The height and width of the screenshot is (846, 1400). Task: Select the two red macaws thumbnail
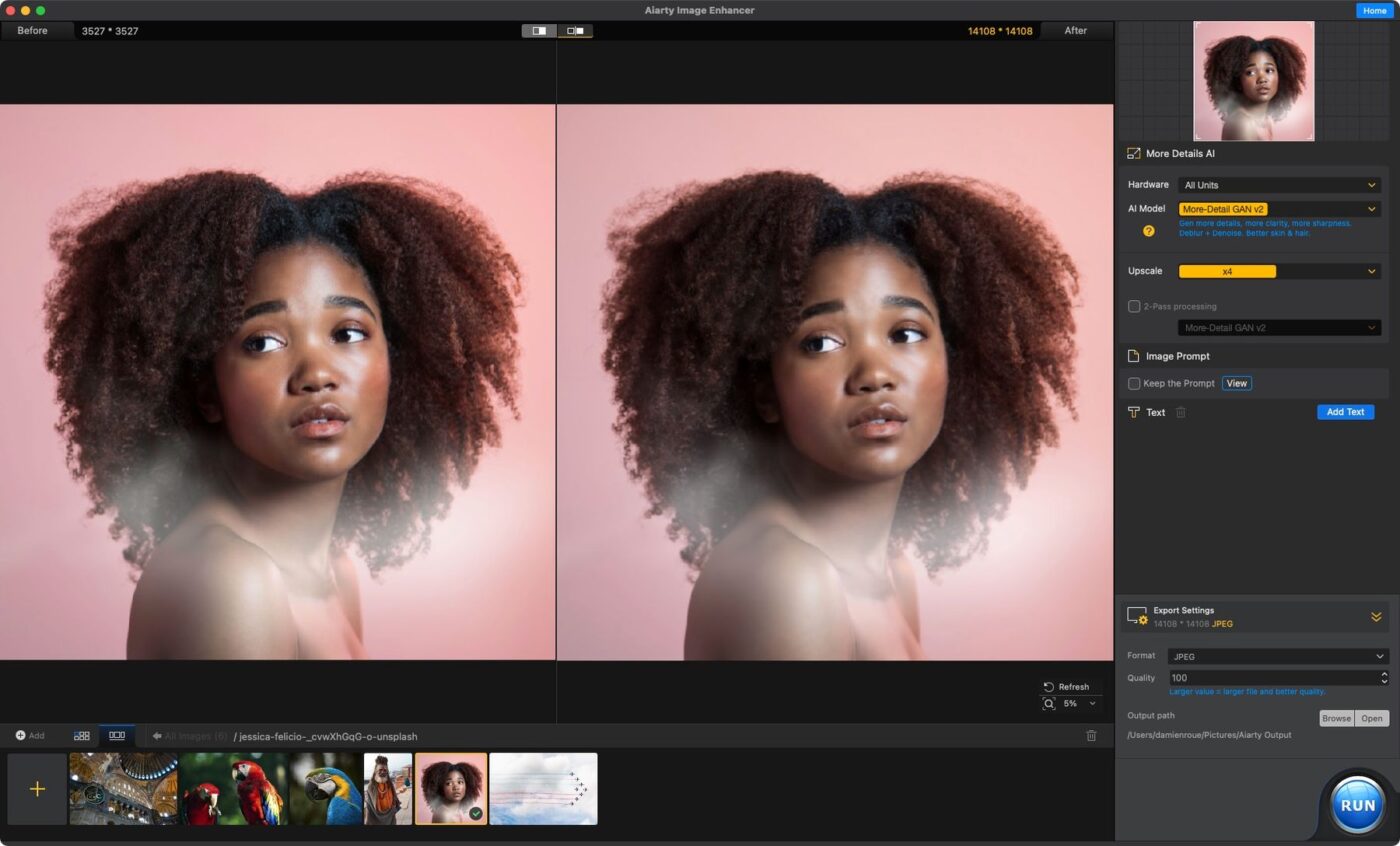[x=233, y=789]
